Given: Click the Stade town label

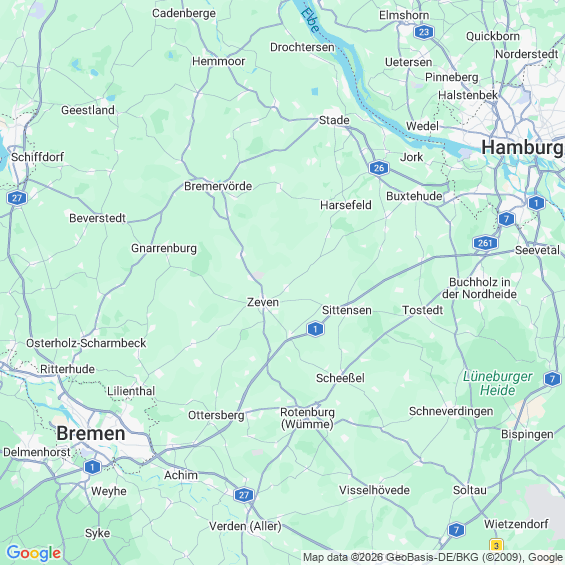Looking at the screenshot, I should pos(334,120).
